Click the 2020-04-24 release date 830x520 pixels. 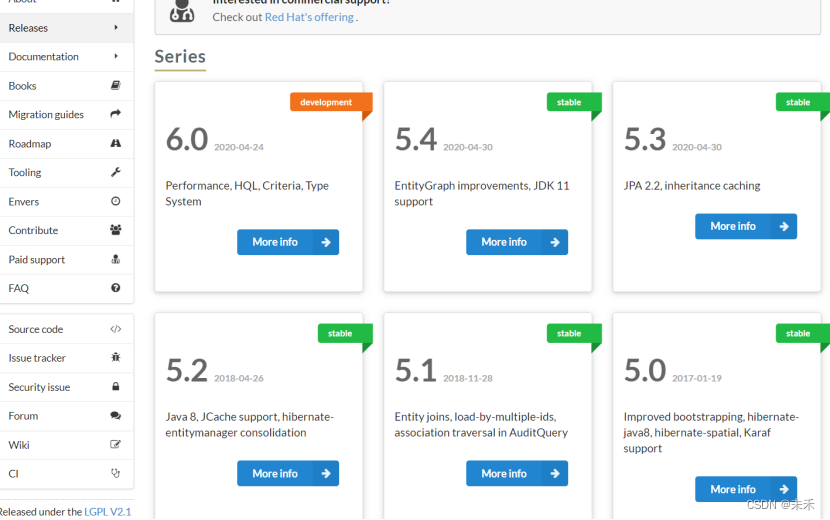pos(239,147)
